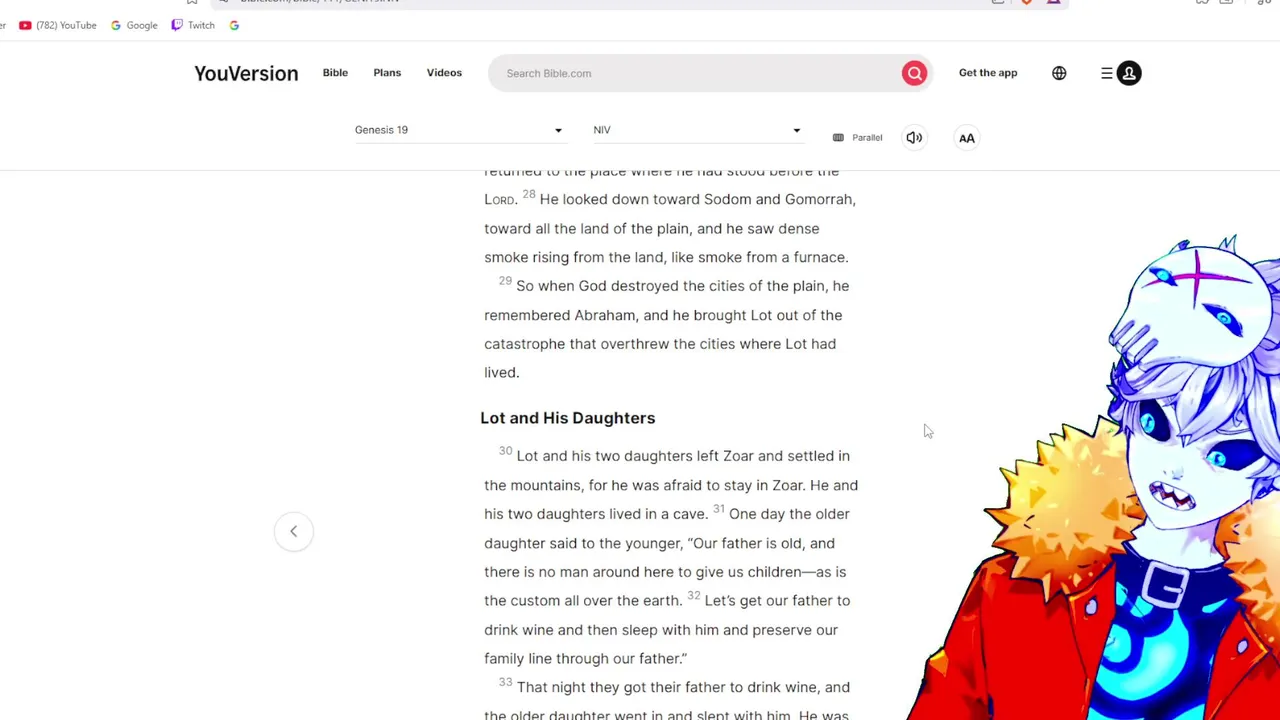Toggle Parallel reading mode
1280x720 pixels.
pyautogui.click(x=858, y=138)
